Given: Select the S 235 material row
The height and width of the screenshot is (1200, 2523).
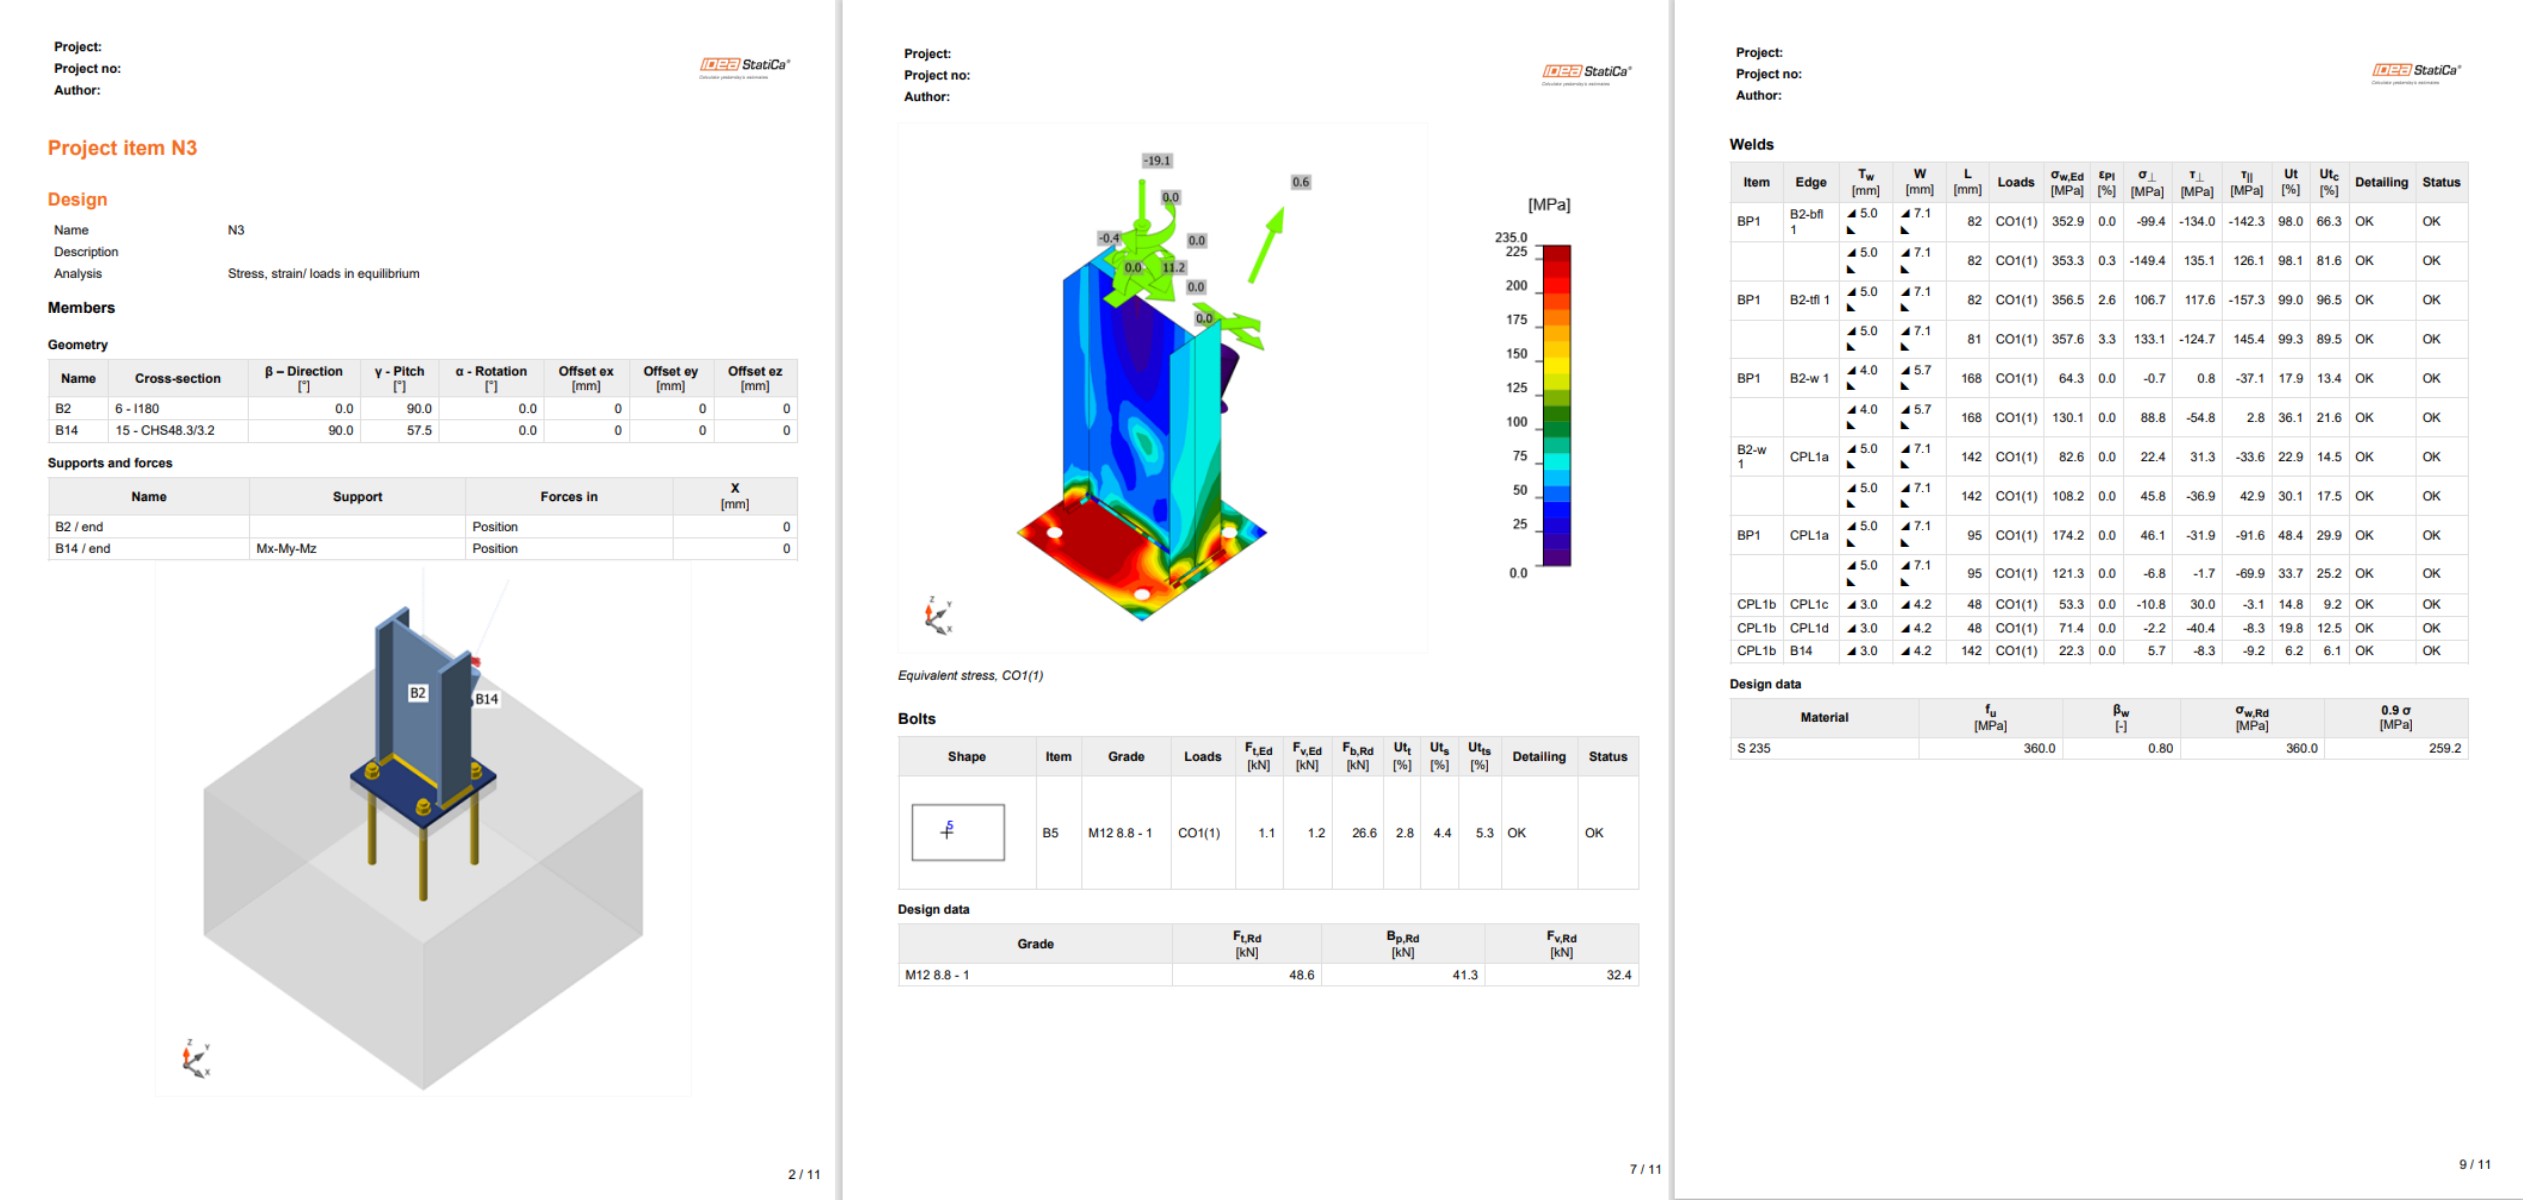Looking at the screenshot, I should (1754, 748).
